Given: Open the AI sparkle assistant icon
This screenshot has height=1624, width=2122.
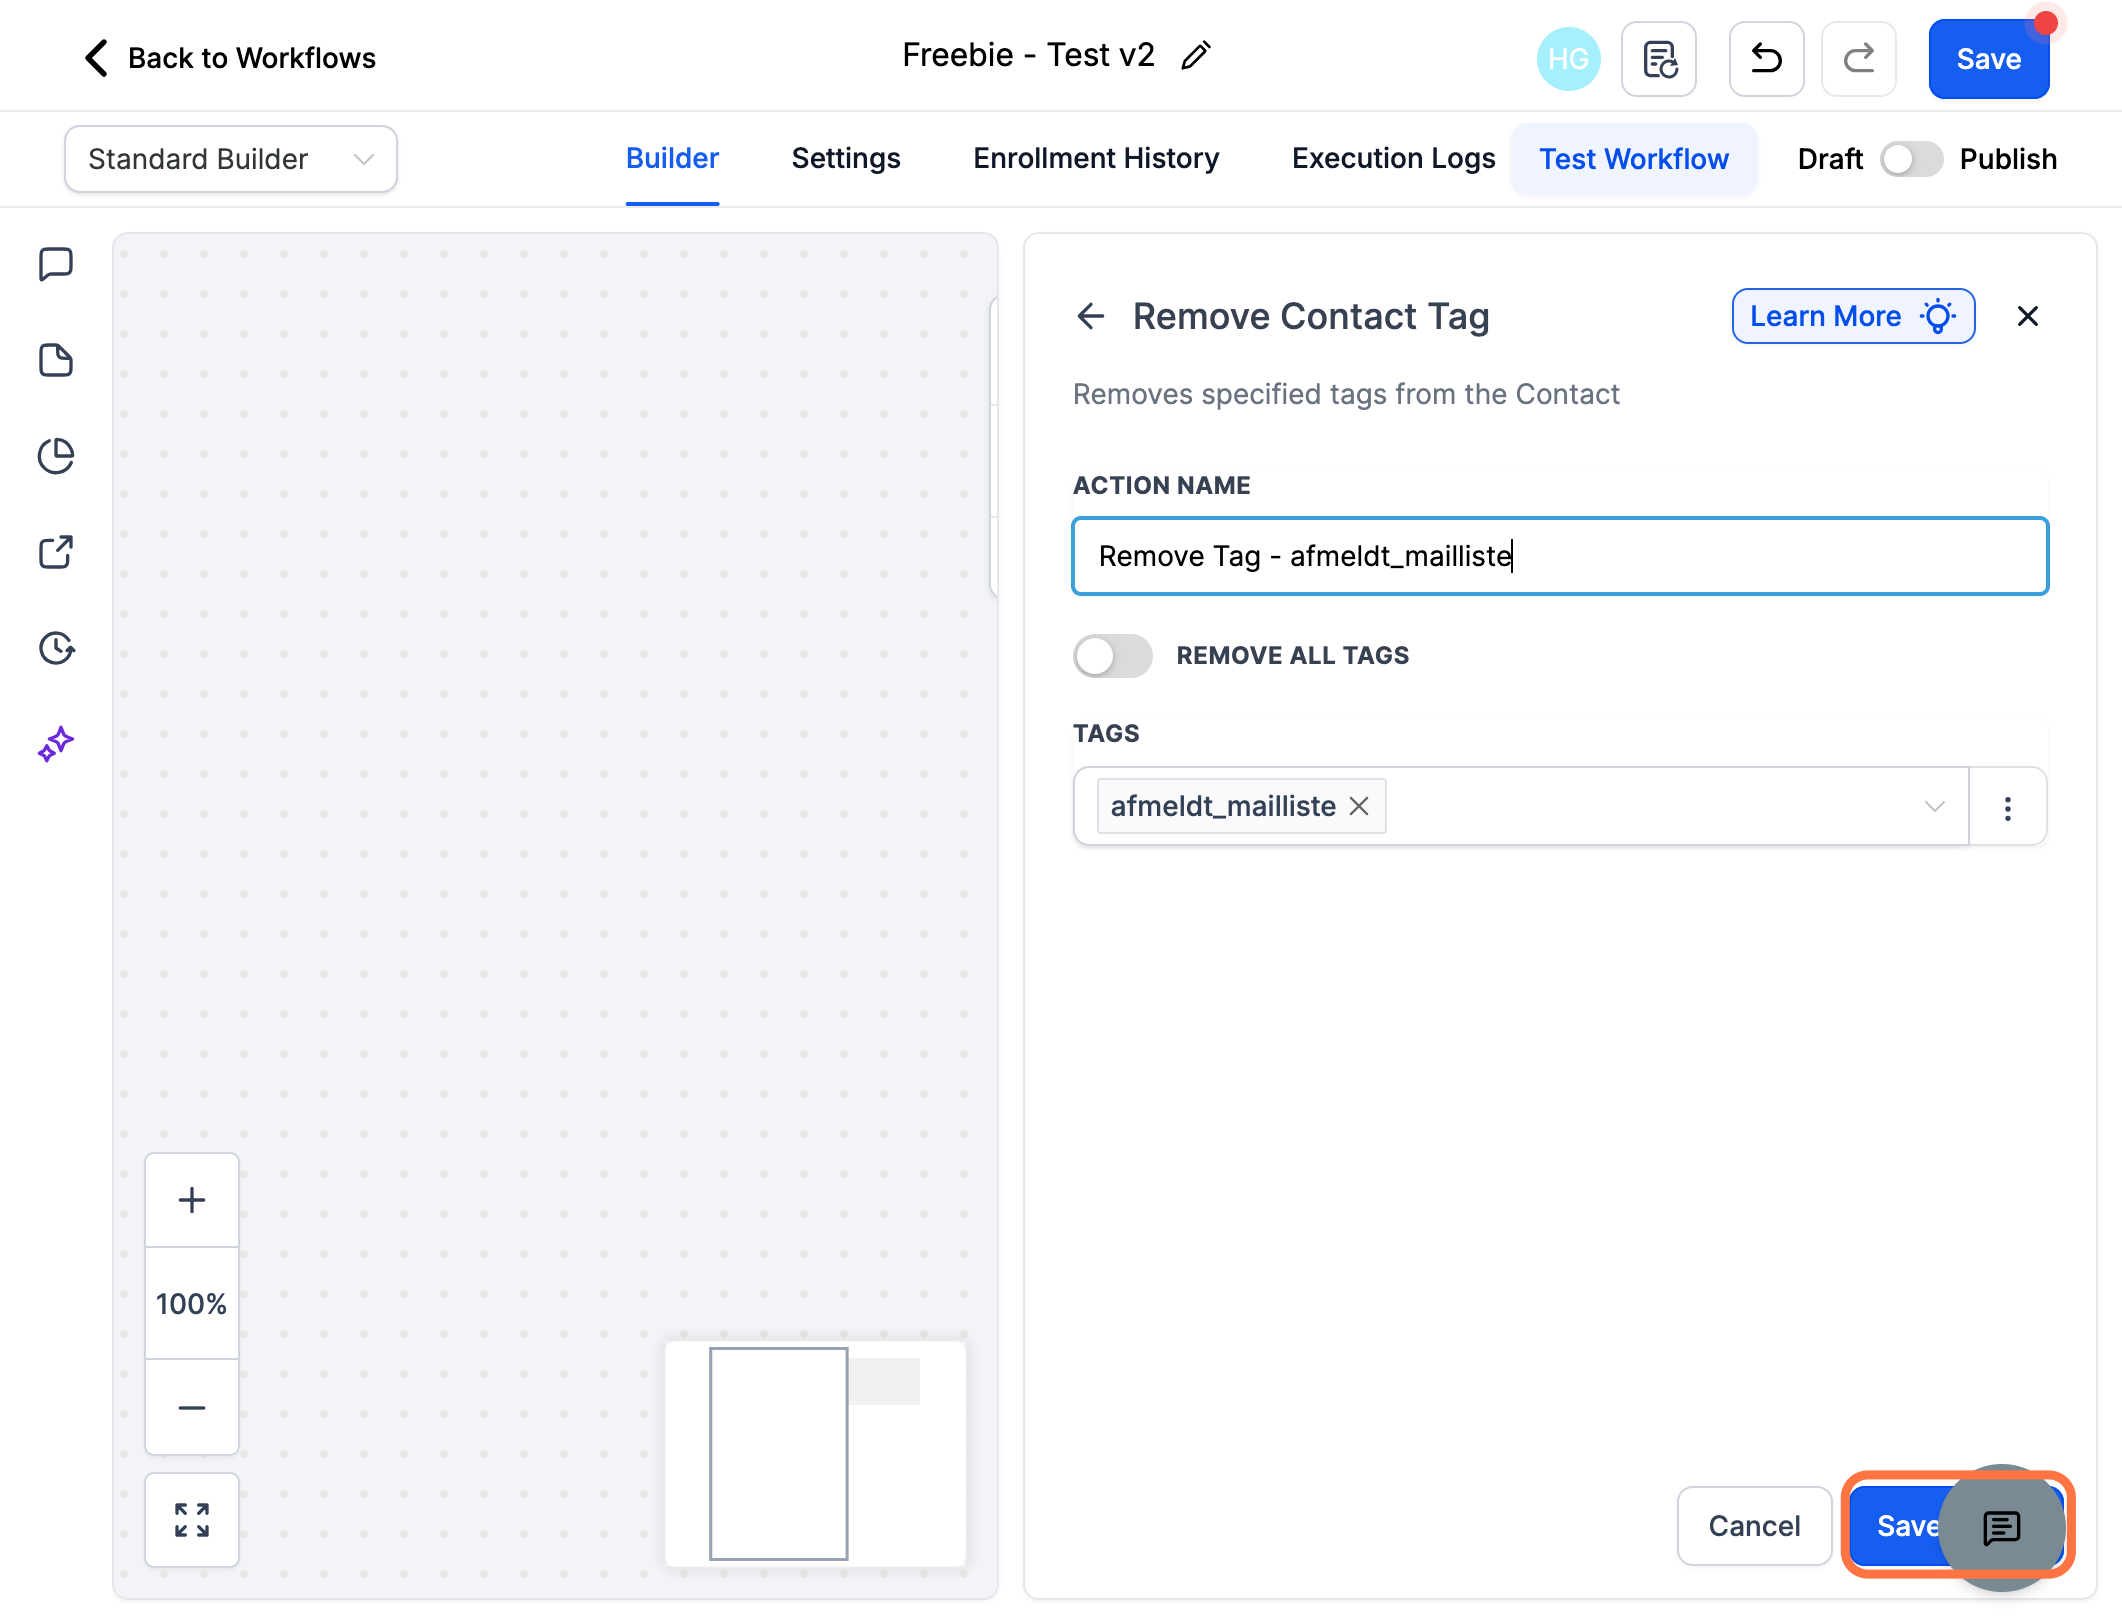Looking at the screenshot, I should [56, 744].
